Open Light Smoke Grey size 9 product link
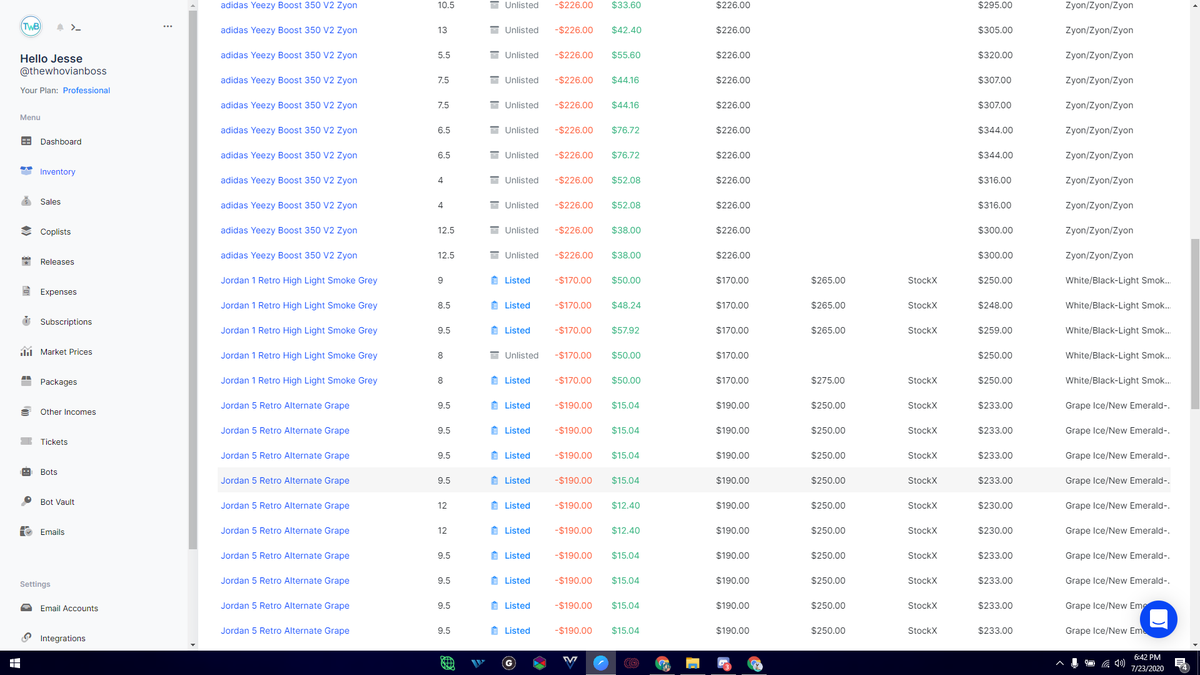1200x675 pixels. click(x=299, y=280)
